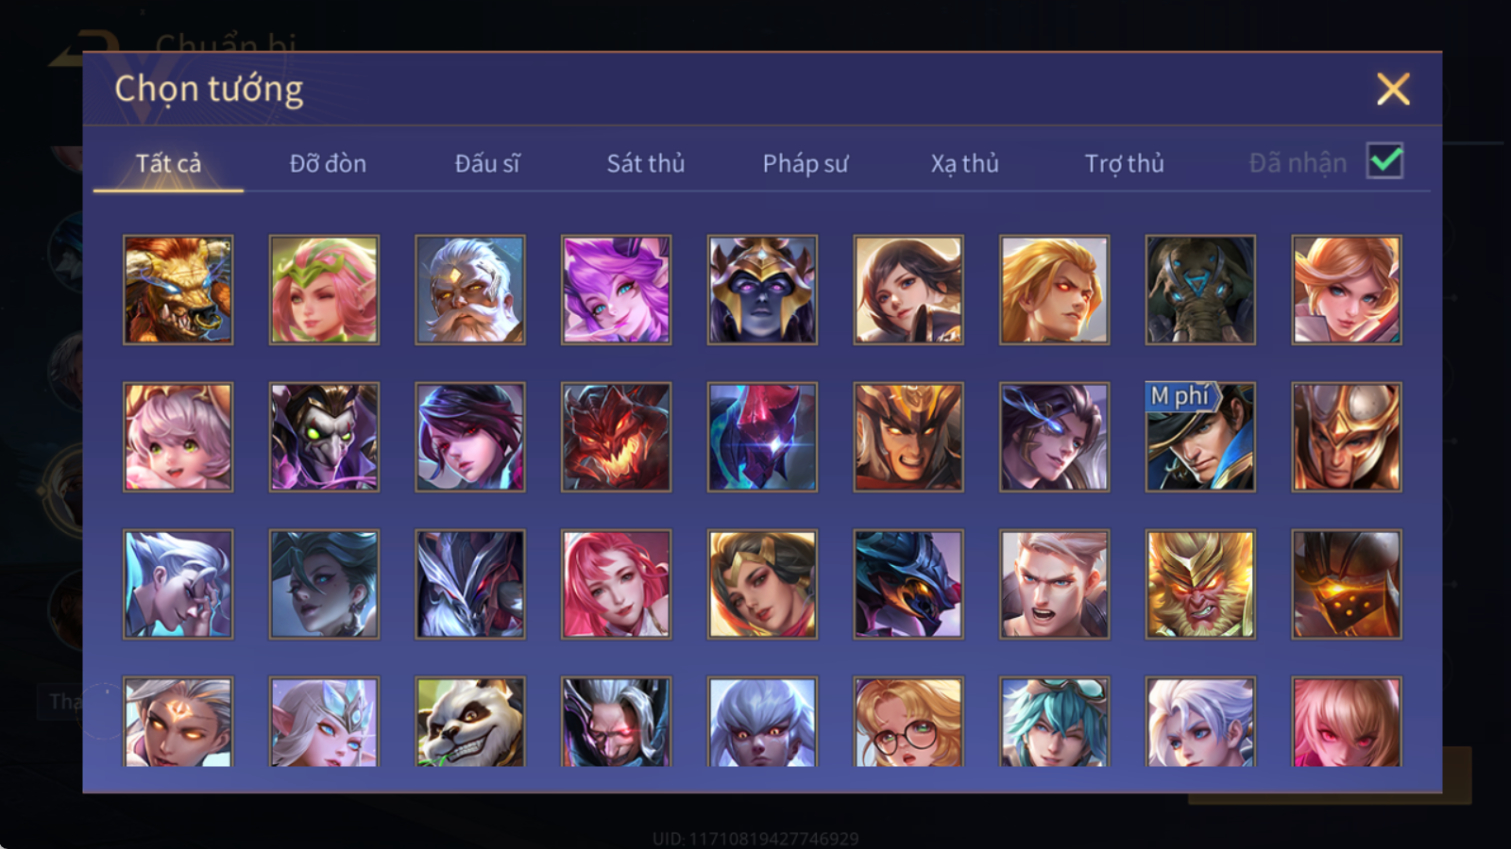Select the panda hero portrait
The image size is (1511, 849).
[x=470, y=722]
